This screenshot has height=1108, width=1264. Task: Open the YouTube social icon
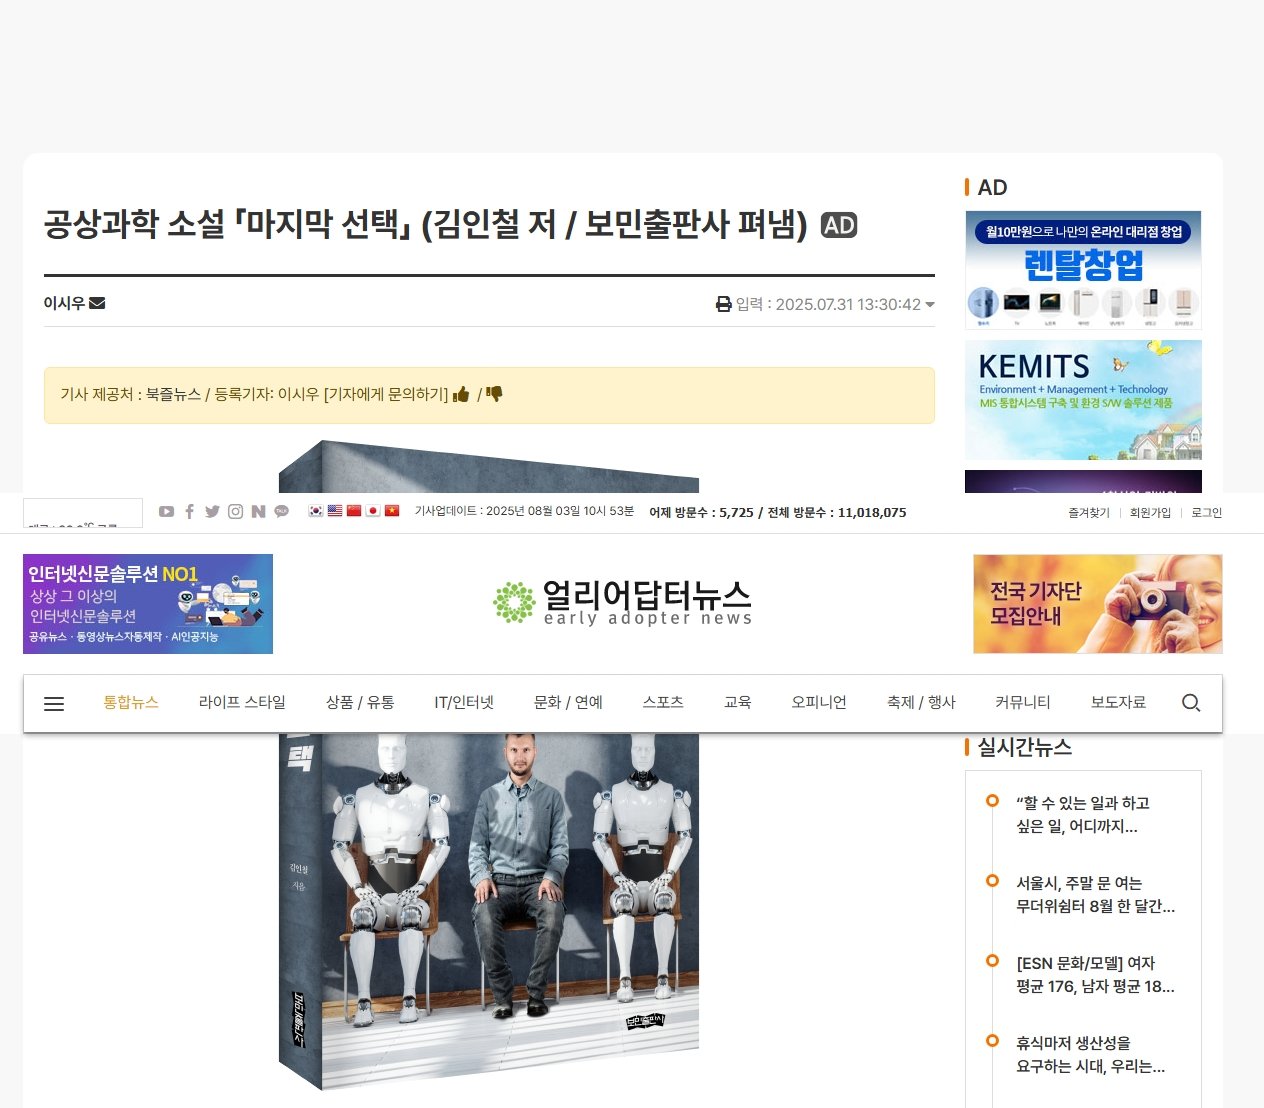click(x=166, y=512)
